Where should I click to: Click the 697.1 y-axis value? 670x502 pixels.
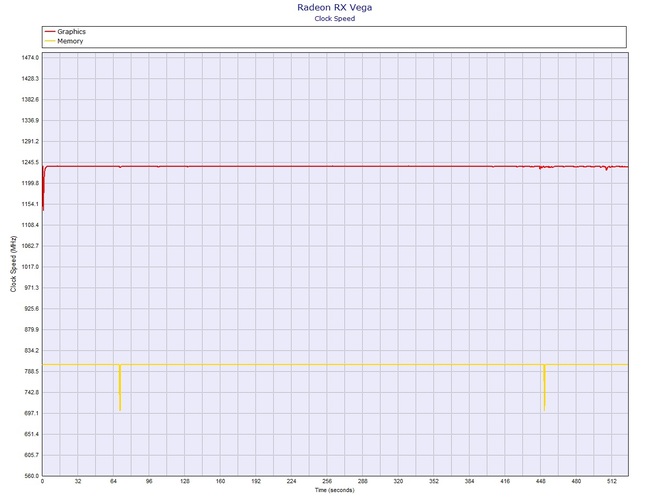tap(31, 413)
